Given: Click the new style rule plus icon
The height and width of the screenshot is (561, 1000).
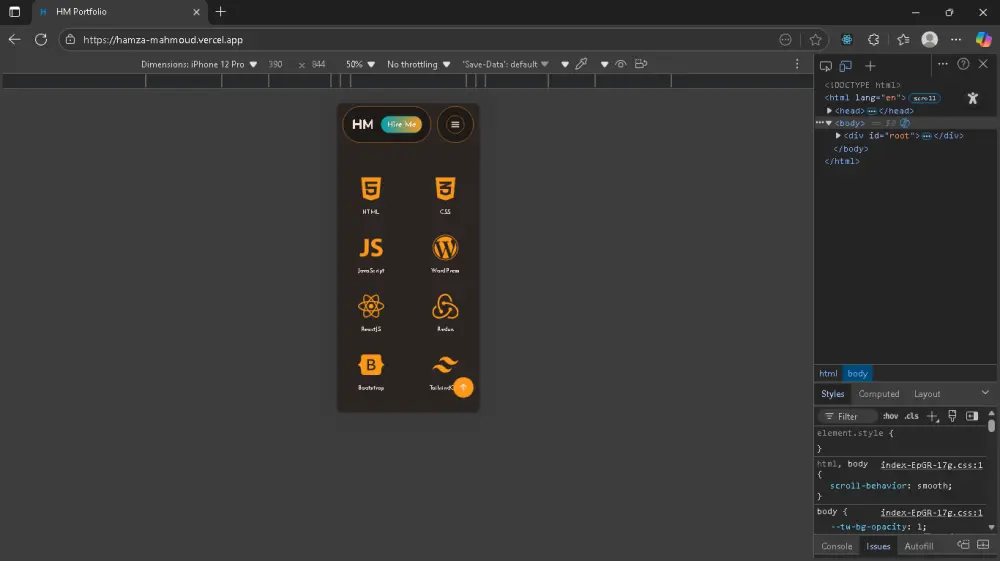Looking at the screenshot, I should 932,416.
